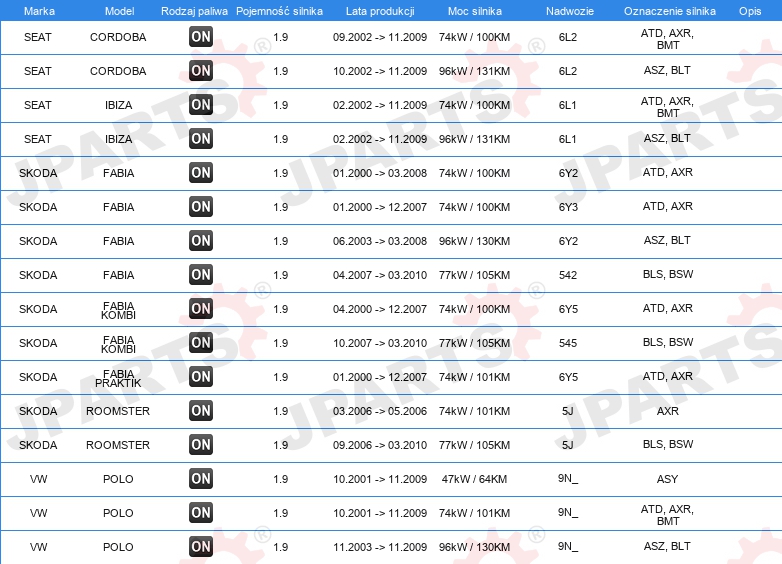The width and height of the screenshot is (782, 564).
Task: Select the Nadwozie column header
Action: pos(570,11)
